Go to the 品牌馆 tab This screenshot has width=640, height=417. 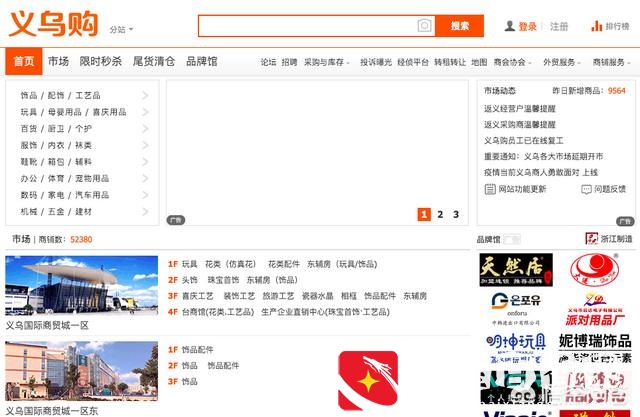click(202, 61)
